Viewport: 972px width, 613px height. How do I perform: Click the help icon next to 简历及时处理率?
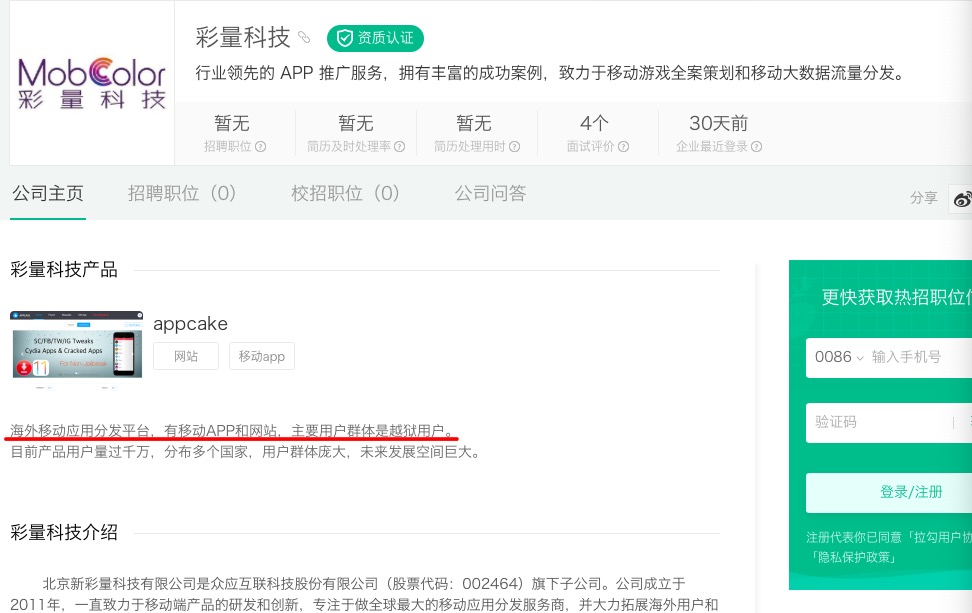[400, 147]
